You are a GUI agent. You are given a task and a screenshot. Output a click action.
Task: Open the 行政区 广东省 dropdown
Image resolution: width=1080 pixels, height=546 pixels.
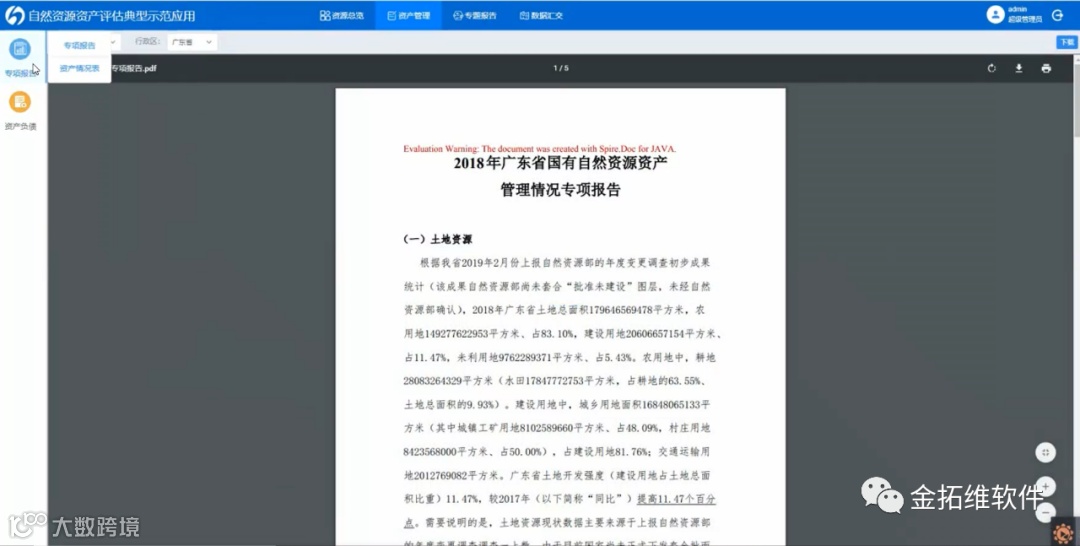[x=191, y=42]
